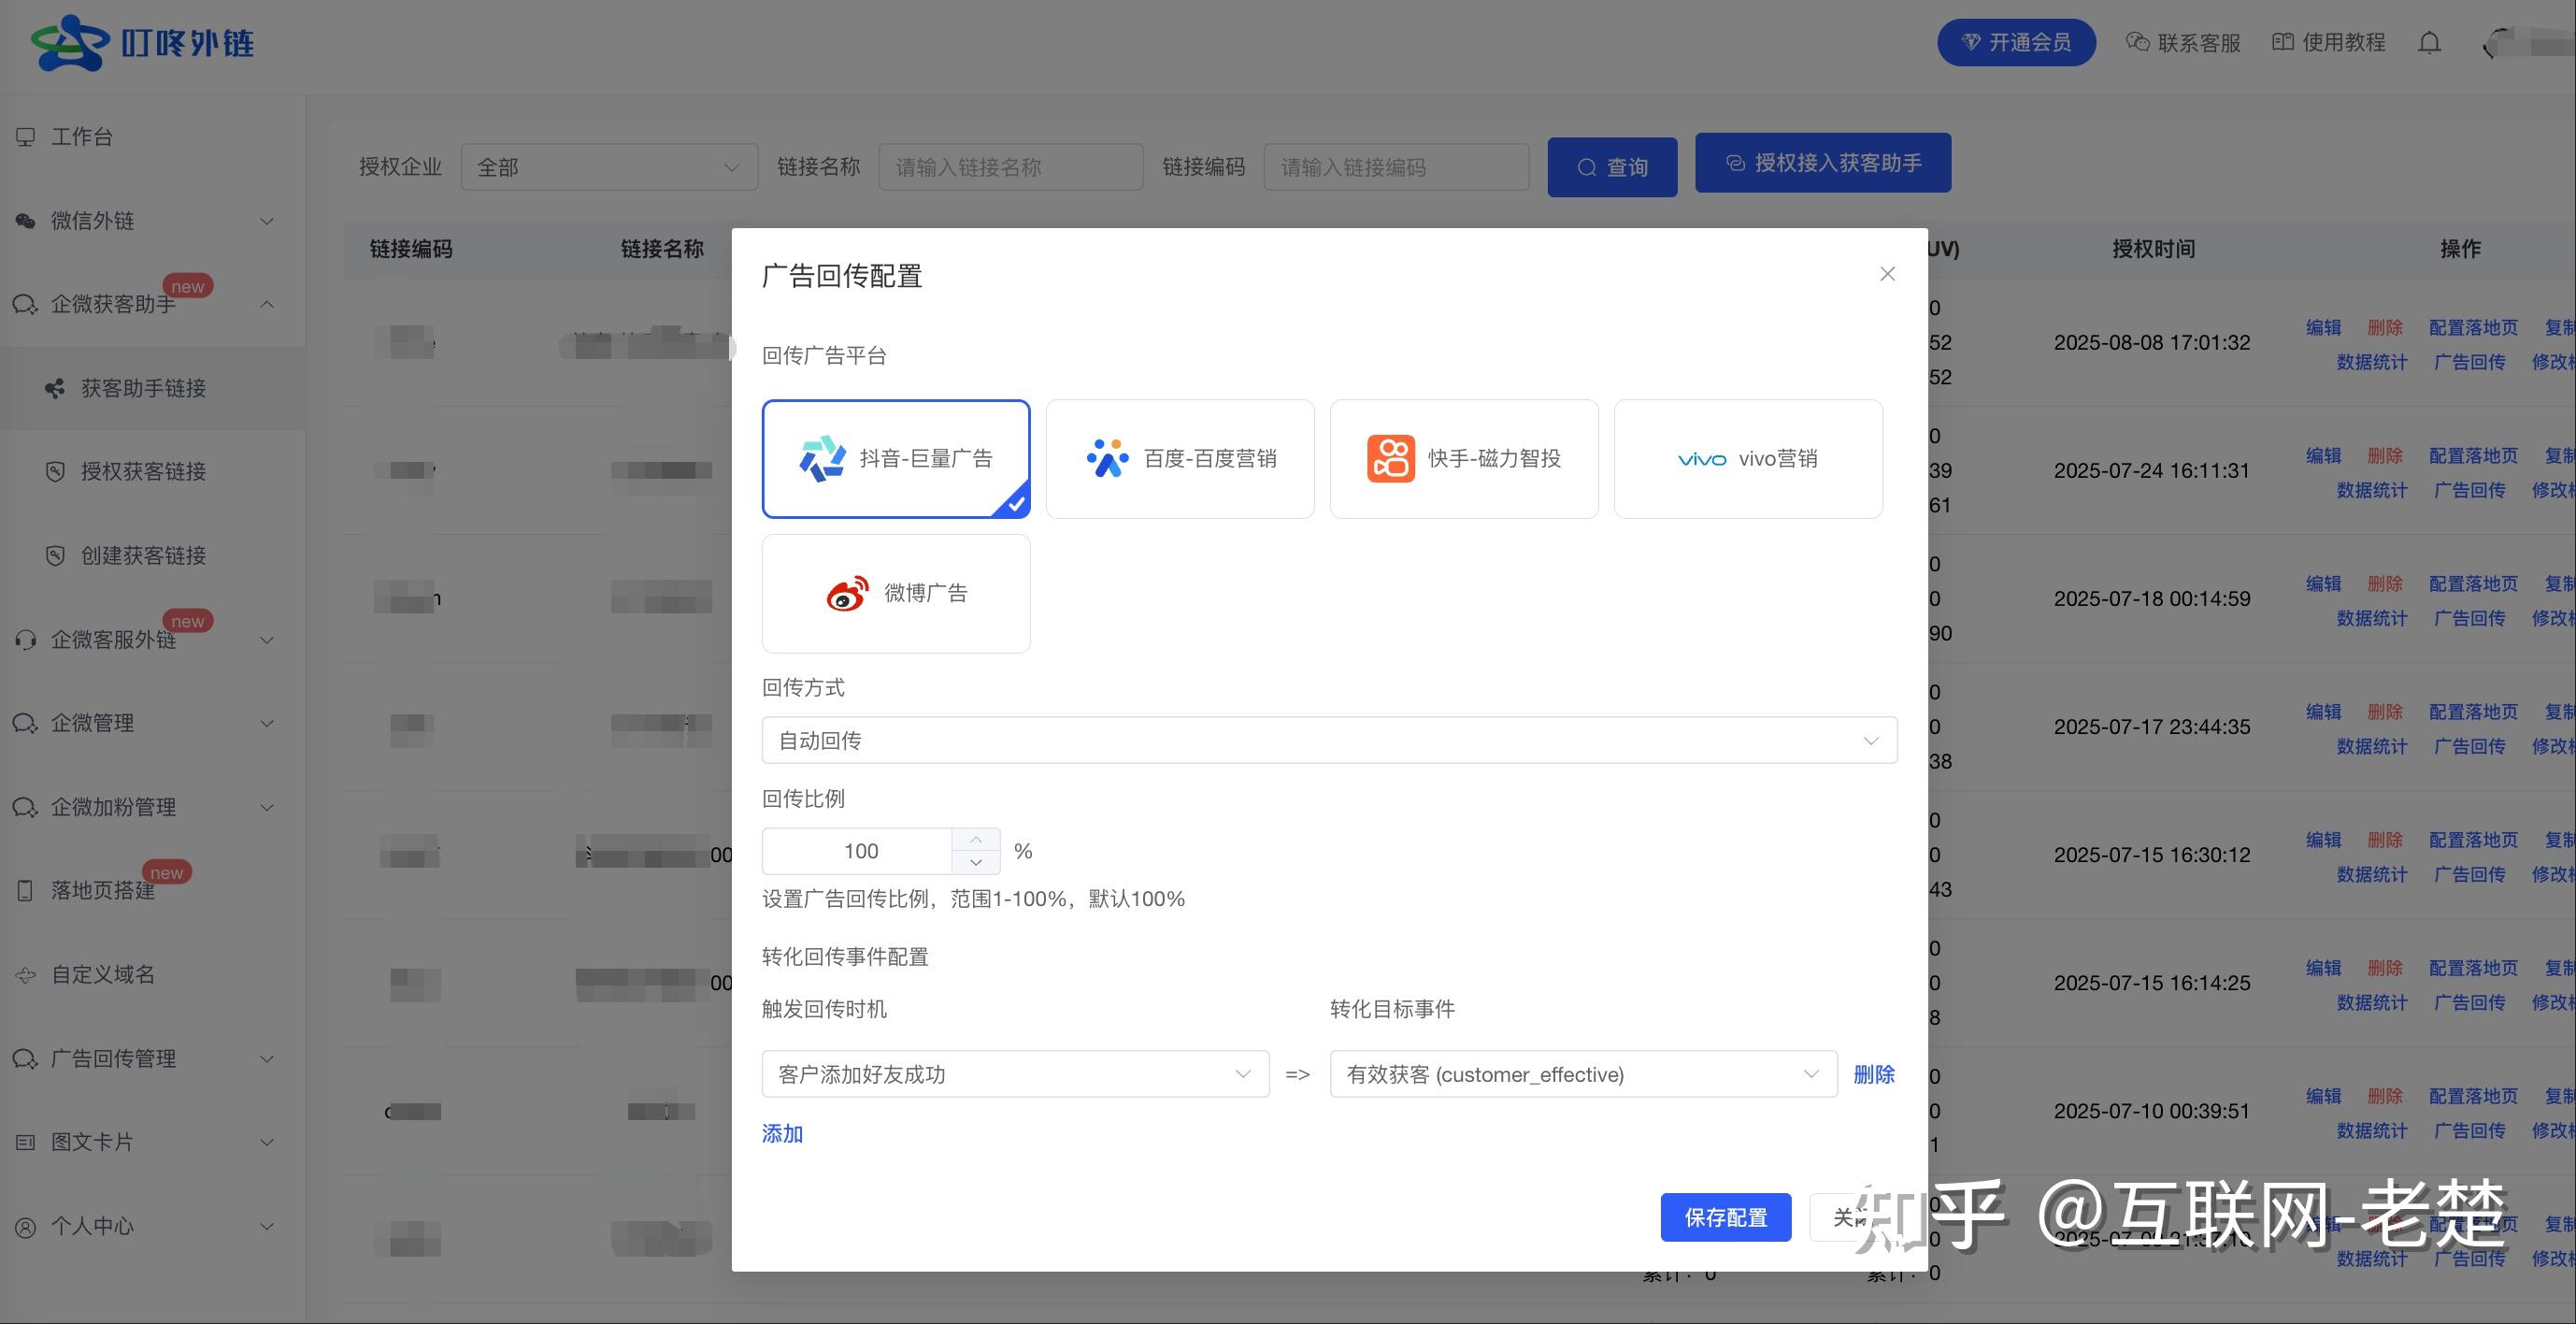Click 数据统计 in the 2025-07-17 23:44:35 row

coord(2371,746)
